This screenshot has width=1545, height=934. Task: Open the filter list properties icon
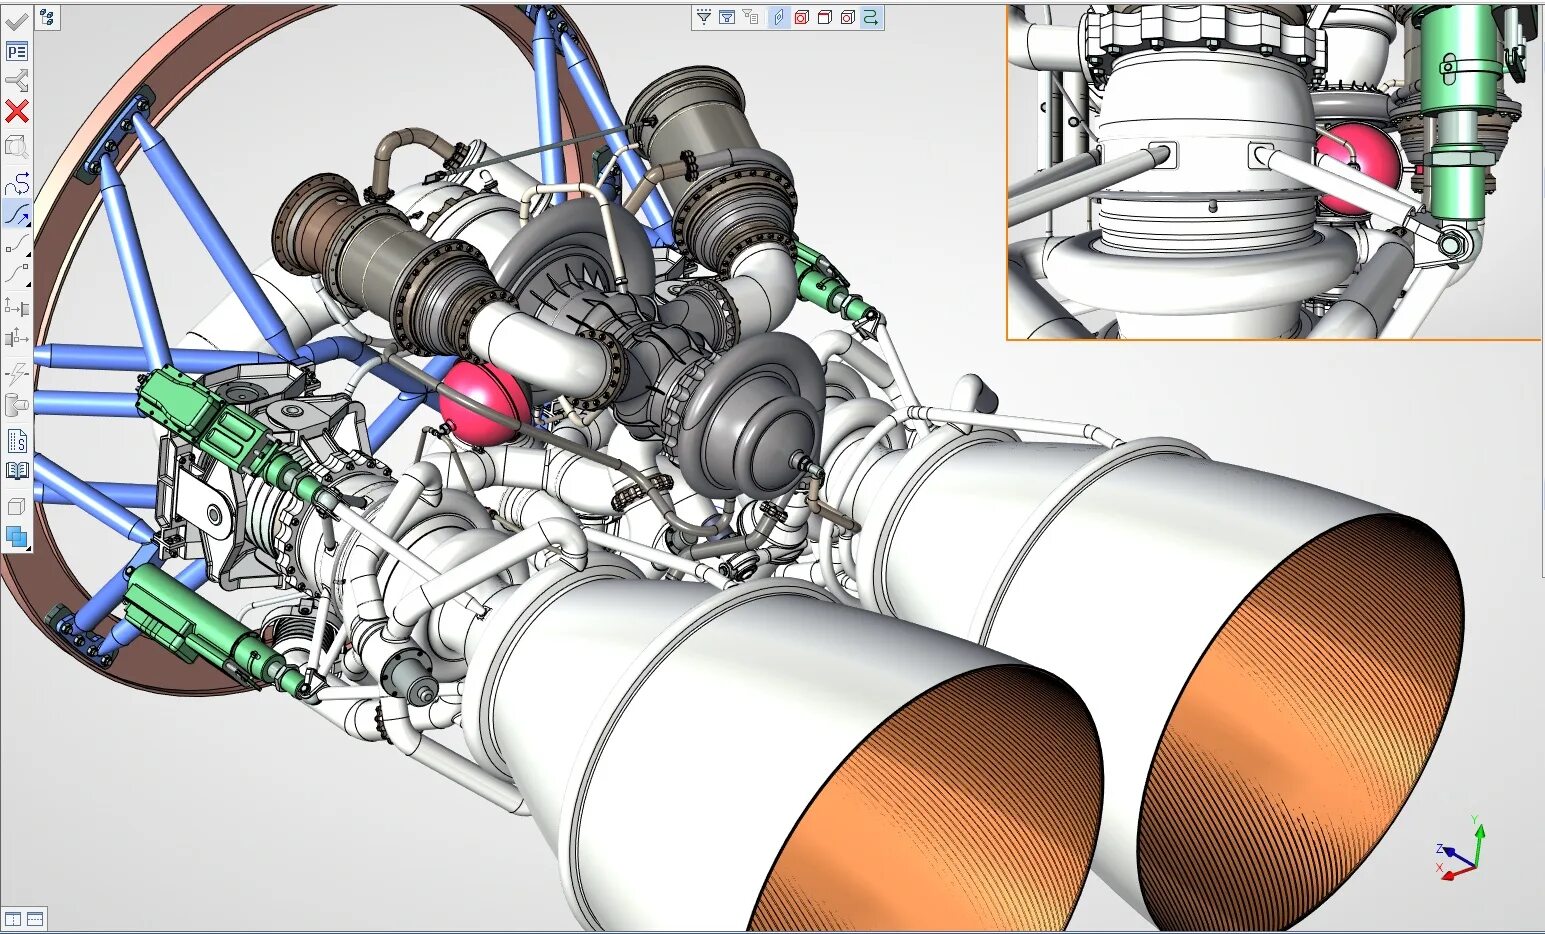tap(750, 17)
